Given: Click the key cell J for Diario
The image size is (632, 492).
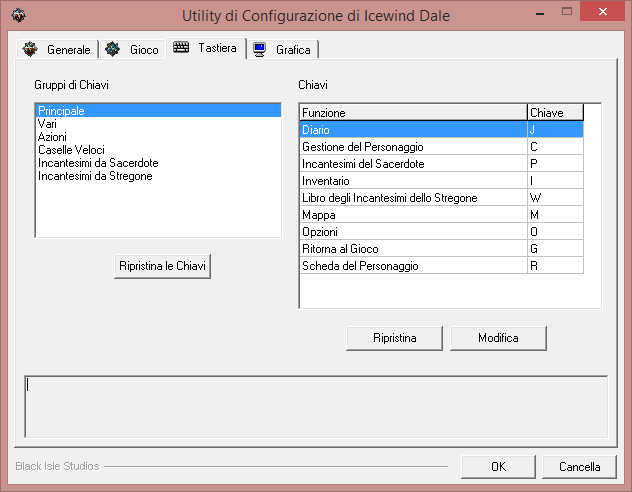Looking at the screenshot, I should (555, 130).
